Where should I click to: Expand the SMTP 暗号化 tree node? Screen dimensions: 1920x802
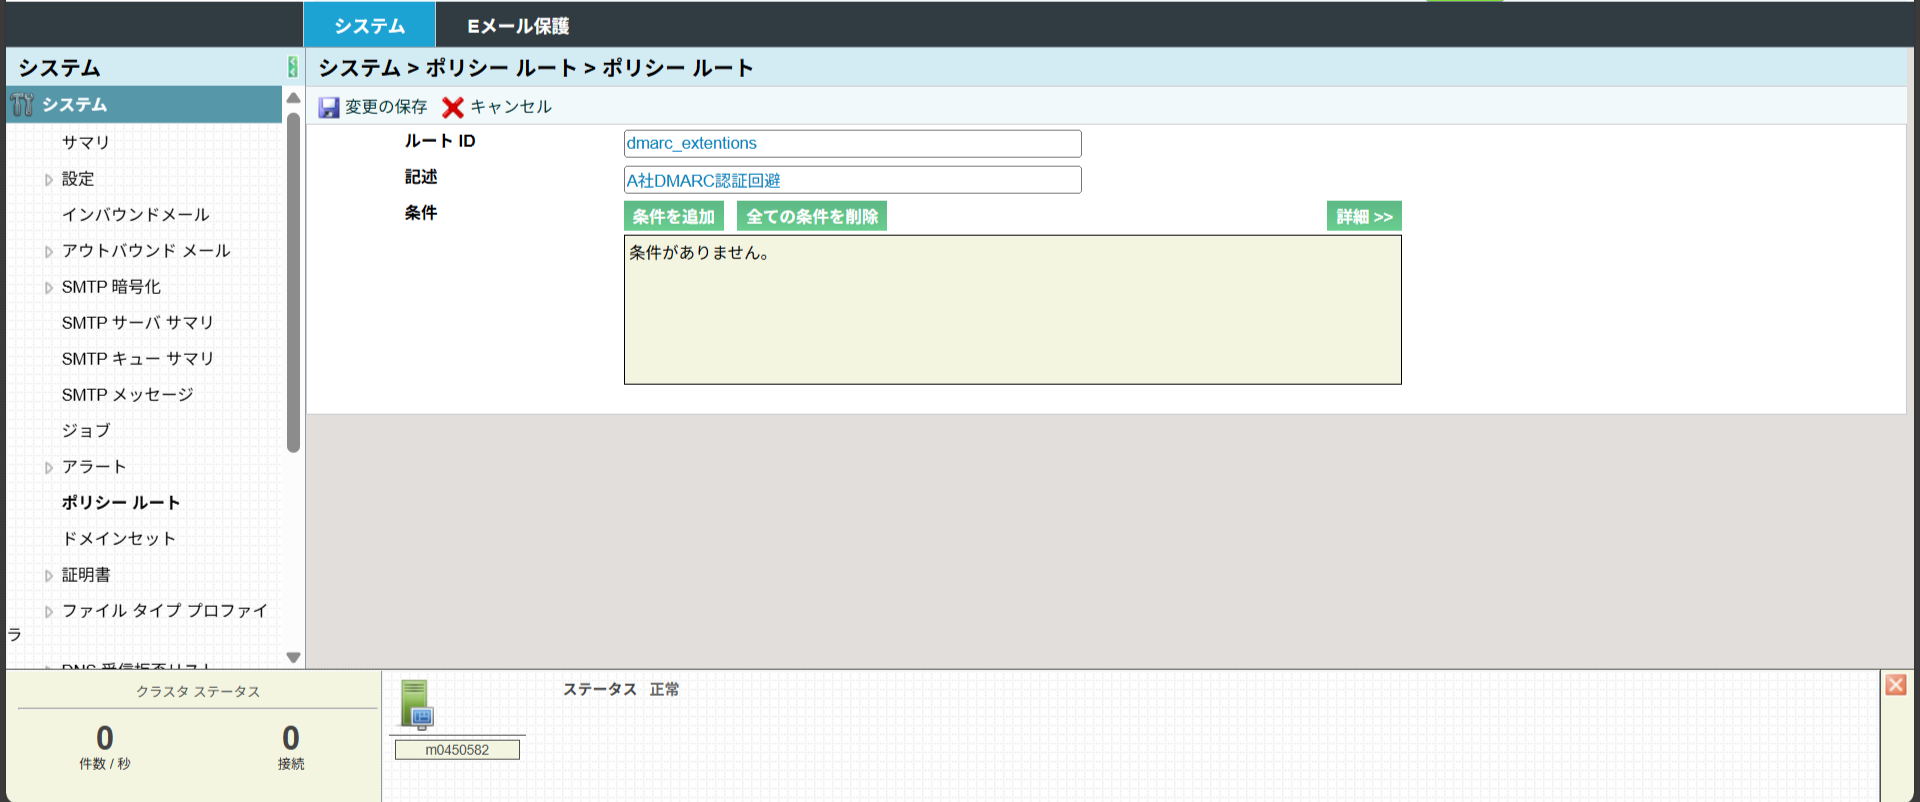click(x=48, y=288)
